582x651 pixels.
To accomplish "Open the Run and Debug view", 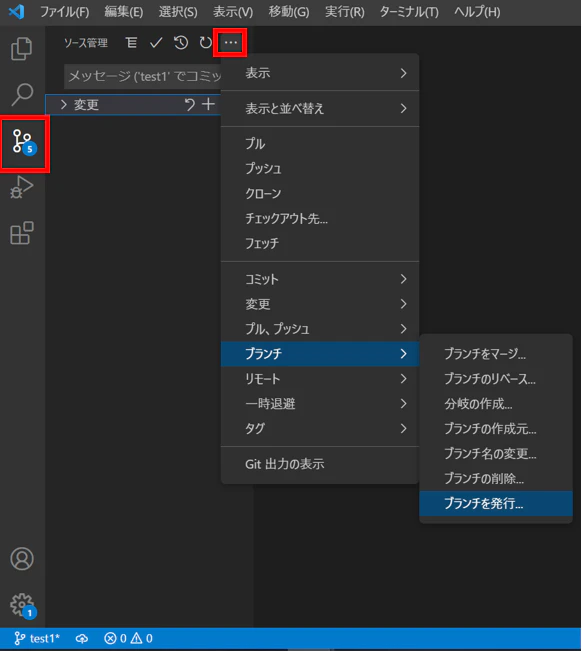I will tap(22, 187).
